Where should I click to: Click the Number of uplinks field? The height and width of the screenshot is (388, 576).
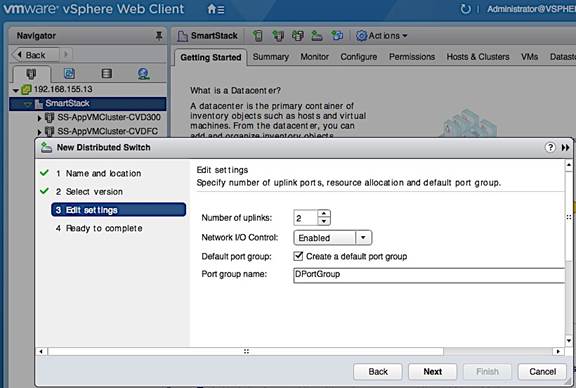(305, 218)
